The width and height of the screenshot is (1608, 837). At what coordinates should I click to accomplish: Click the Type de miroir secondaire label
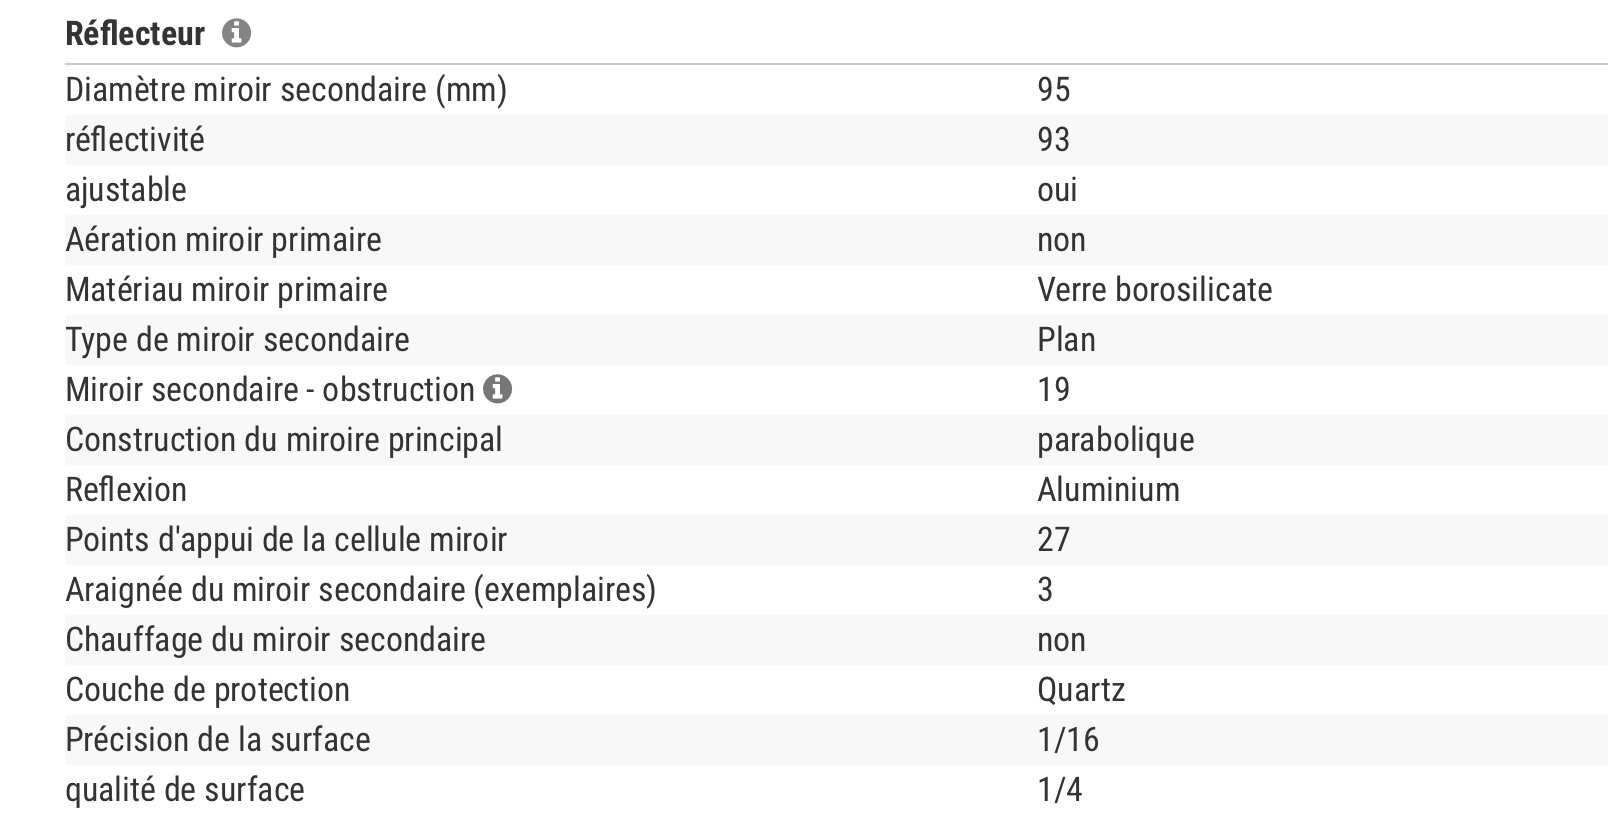[x=237, y=340]
